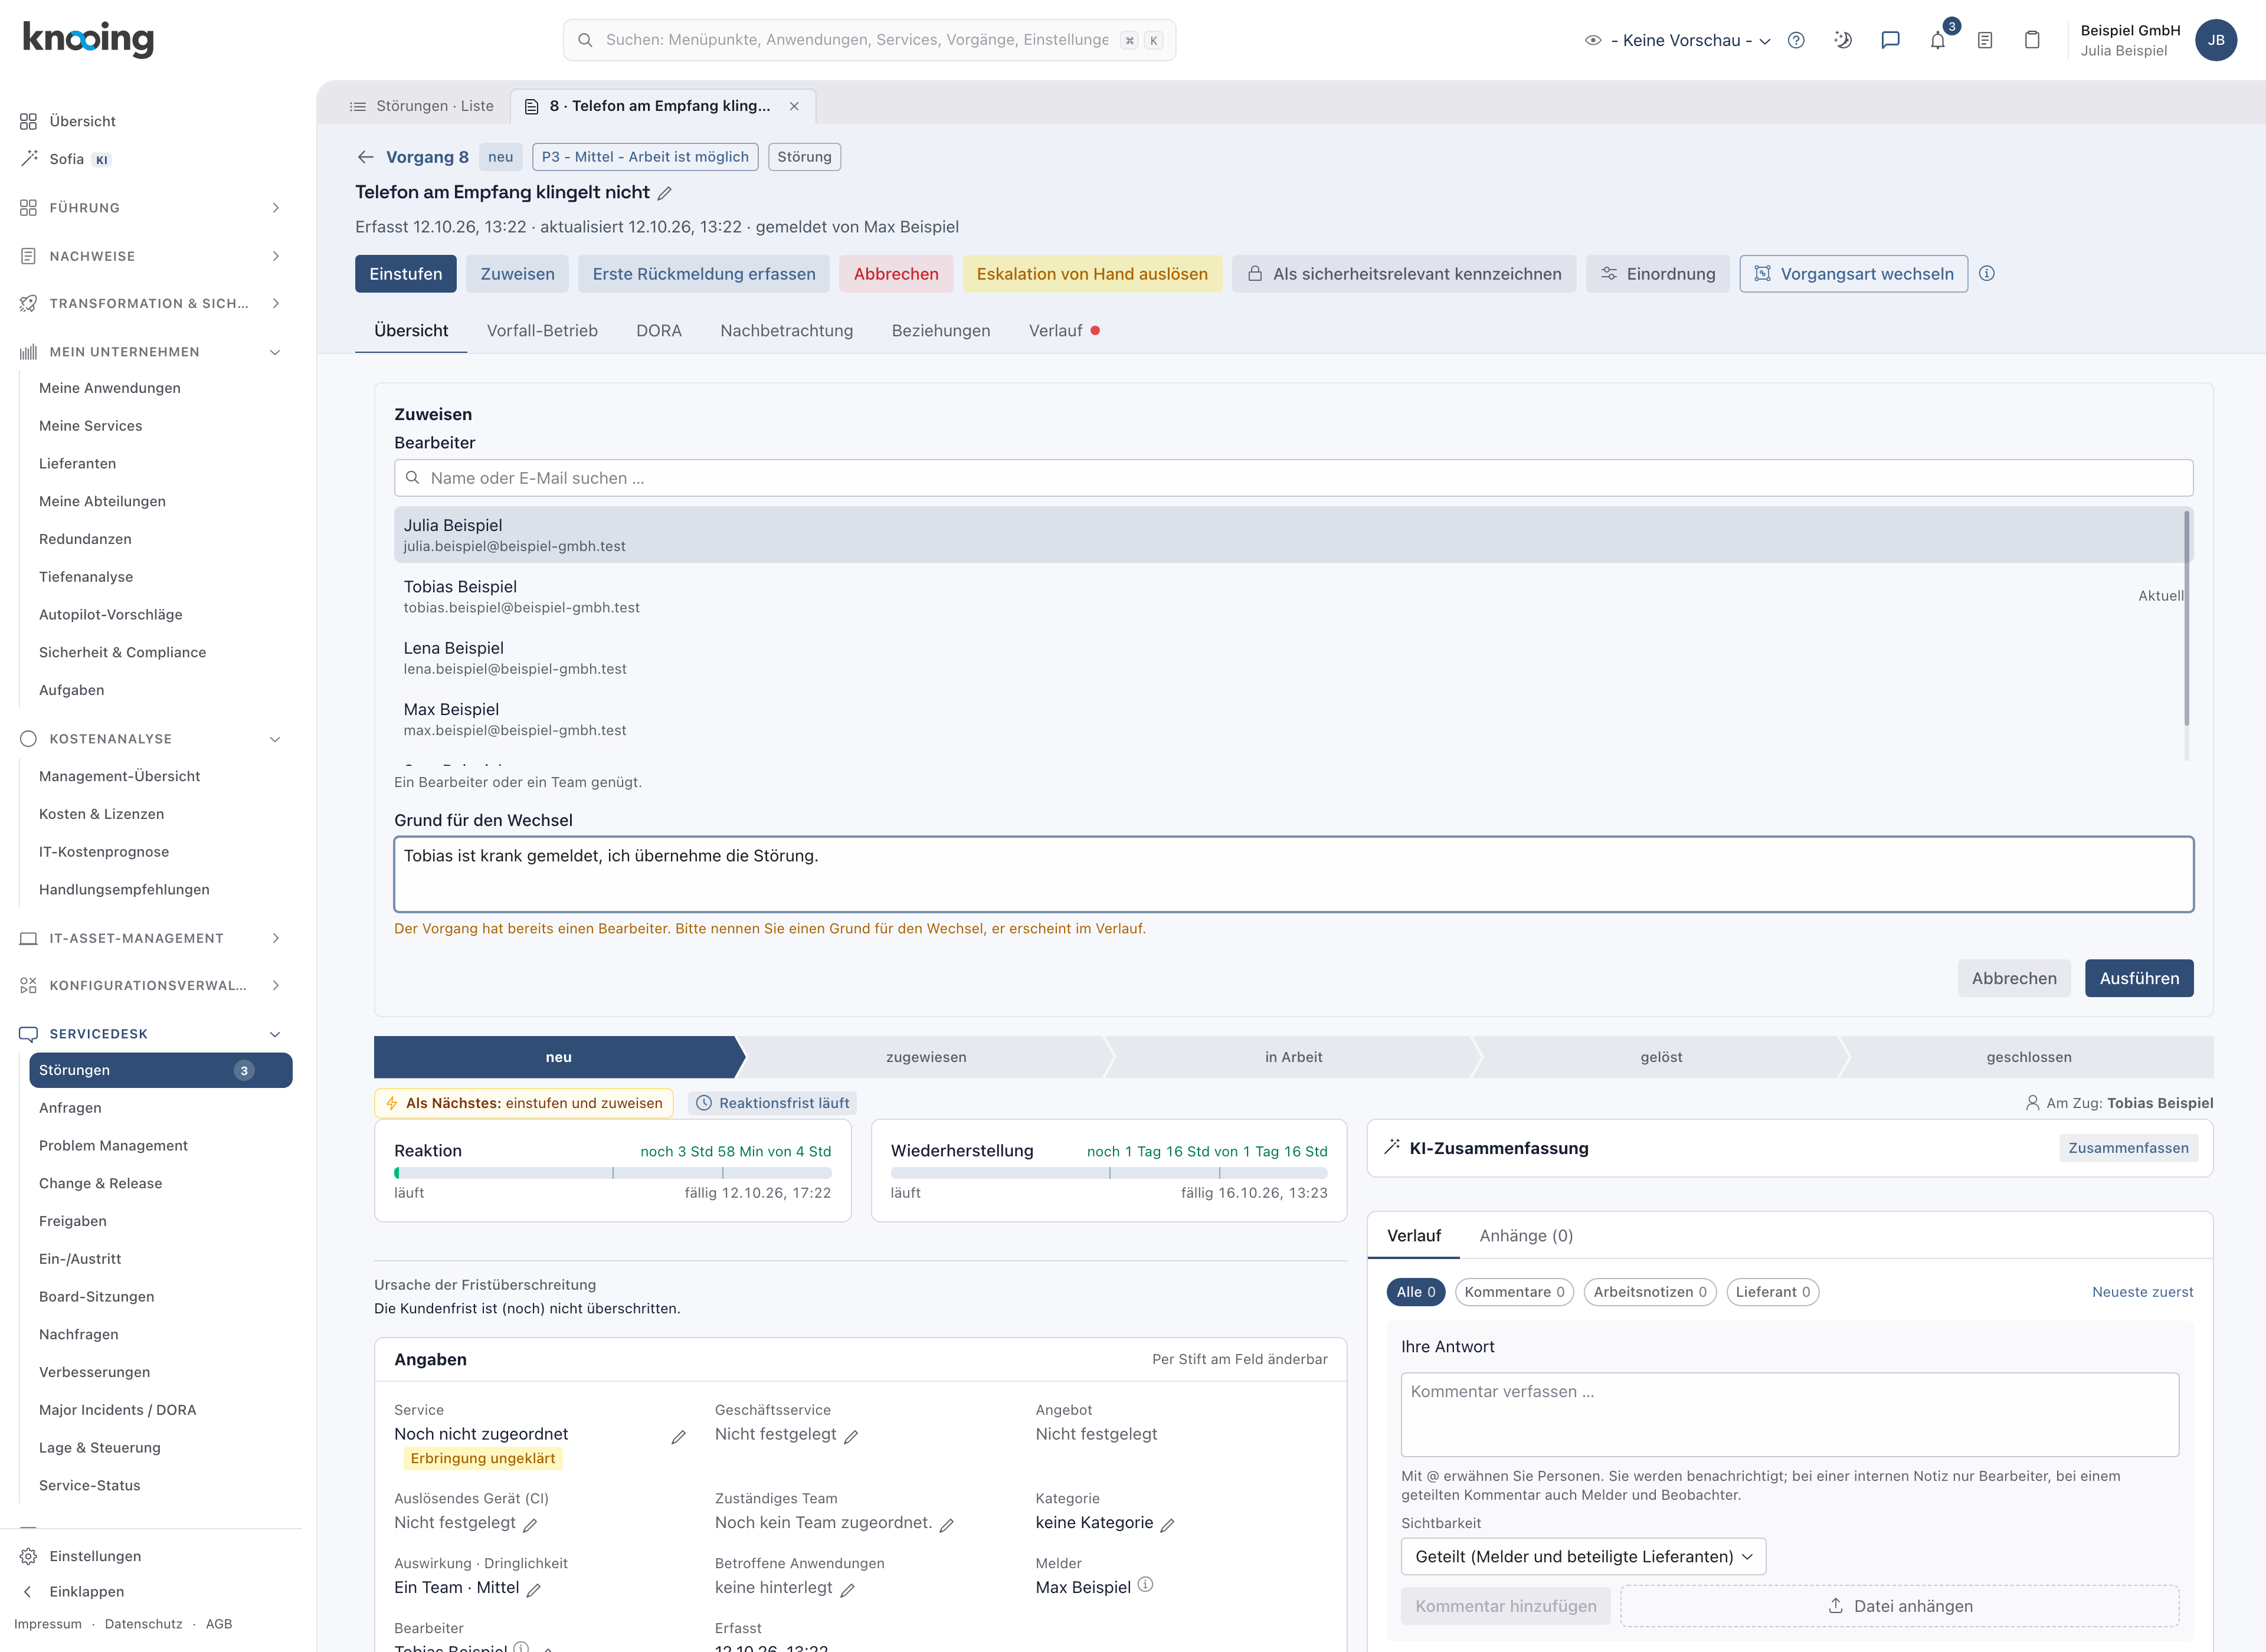
Task: Click the JB user avatar
Action: [x=2216, y=40]
